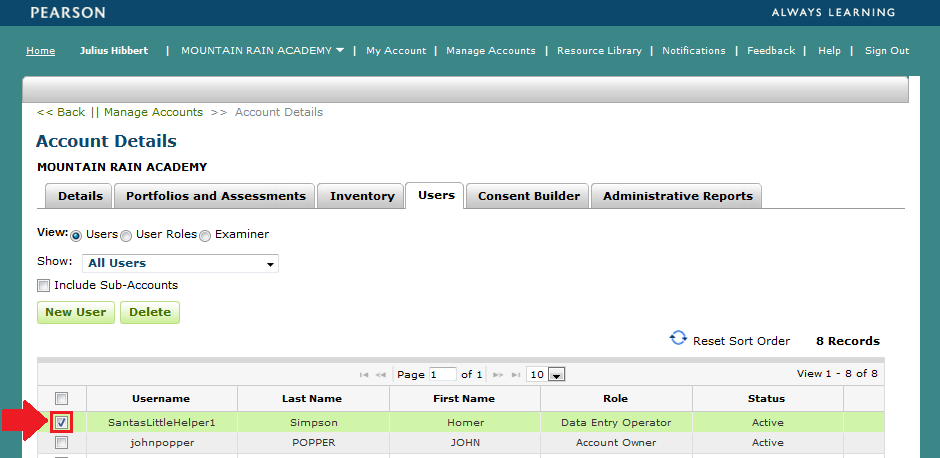Screen dimensions: 940x458
Task: Click Manage Accounts breadcrumb link
Action: (153, 112)
